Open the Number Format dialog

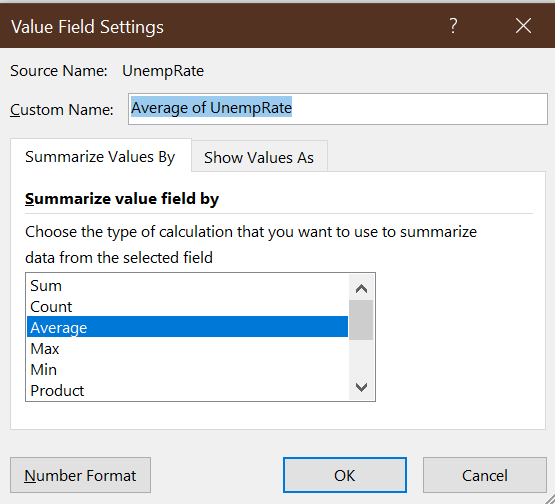(80, 475)
